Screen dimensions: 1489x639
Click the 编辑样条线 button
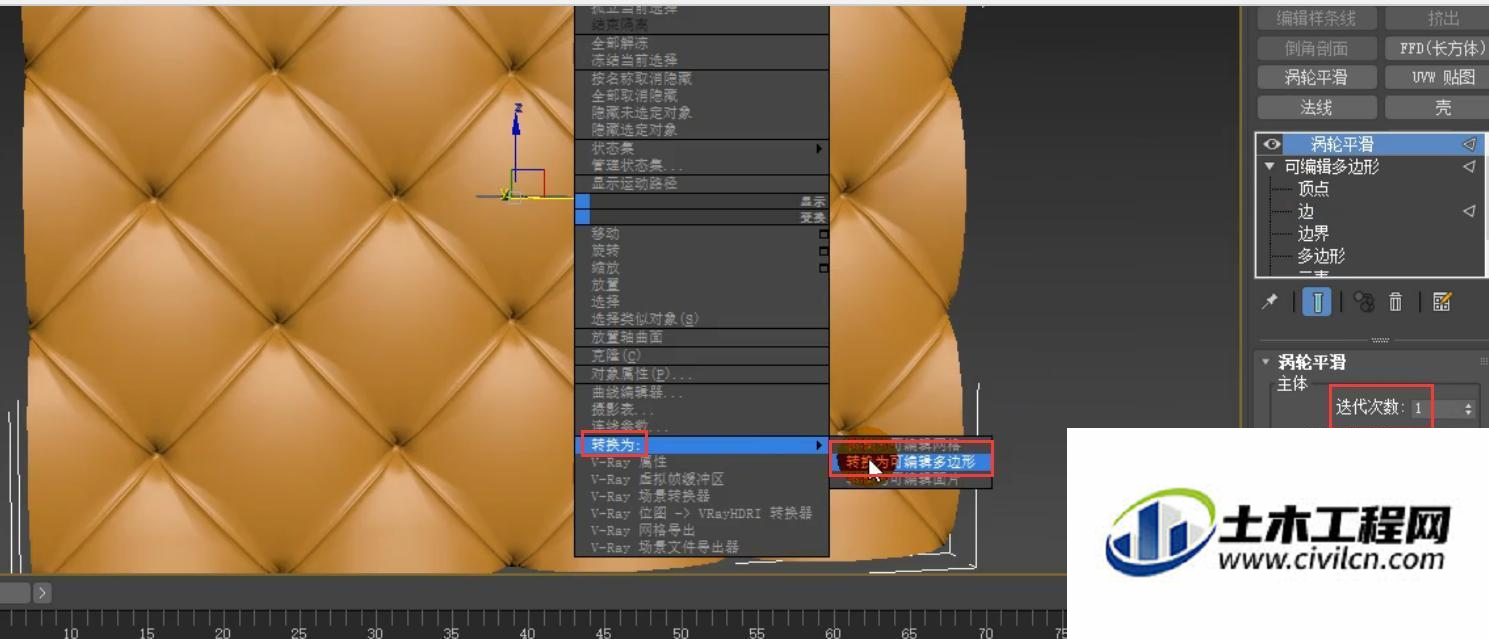pos(1316,19)
